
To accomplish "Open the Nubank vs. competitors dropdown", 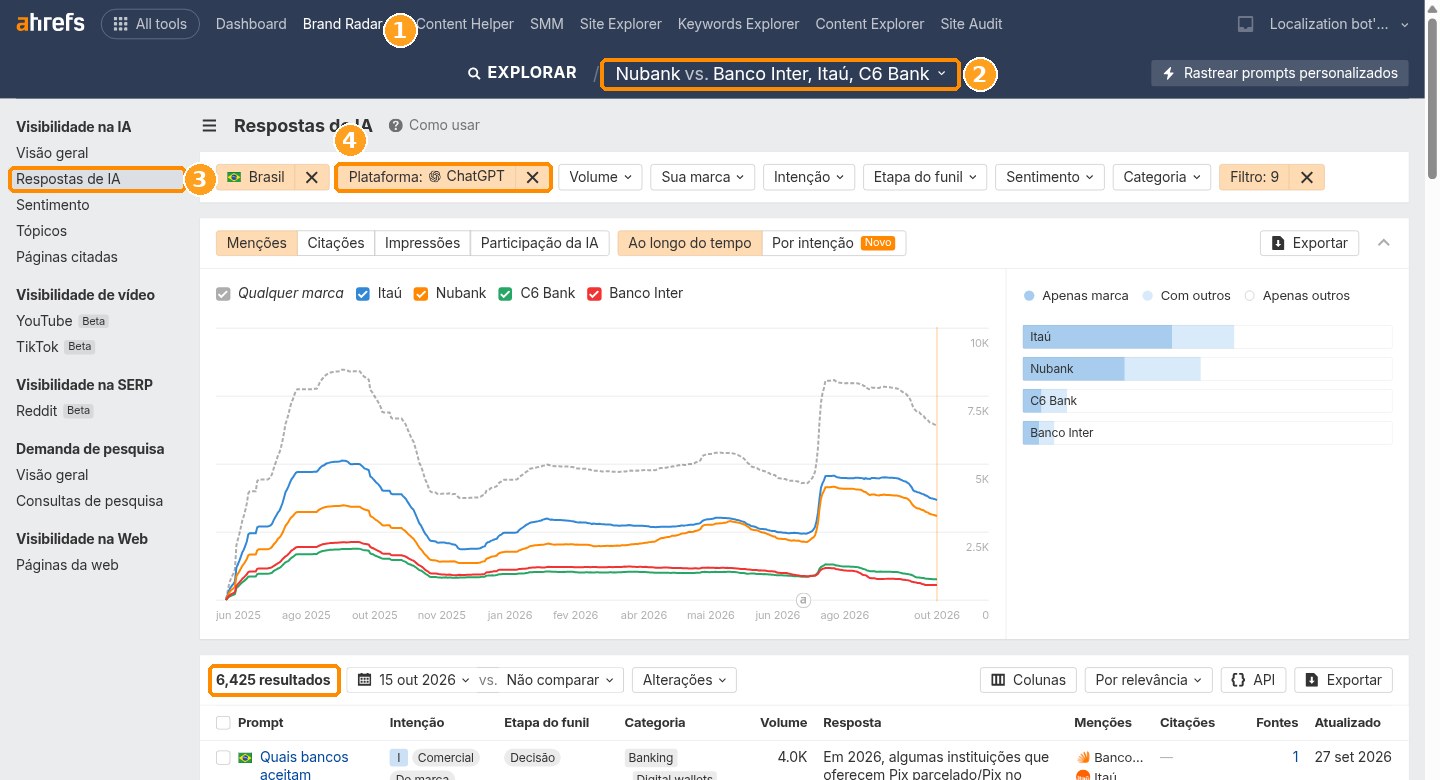I will click(780, 73).
